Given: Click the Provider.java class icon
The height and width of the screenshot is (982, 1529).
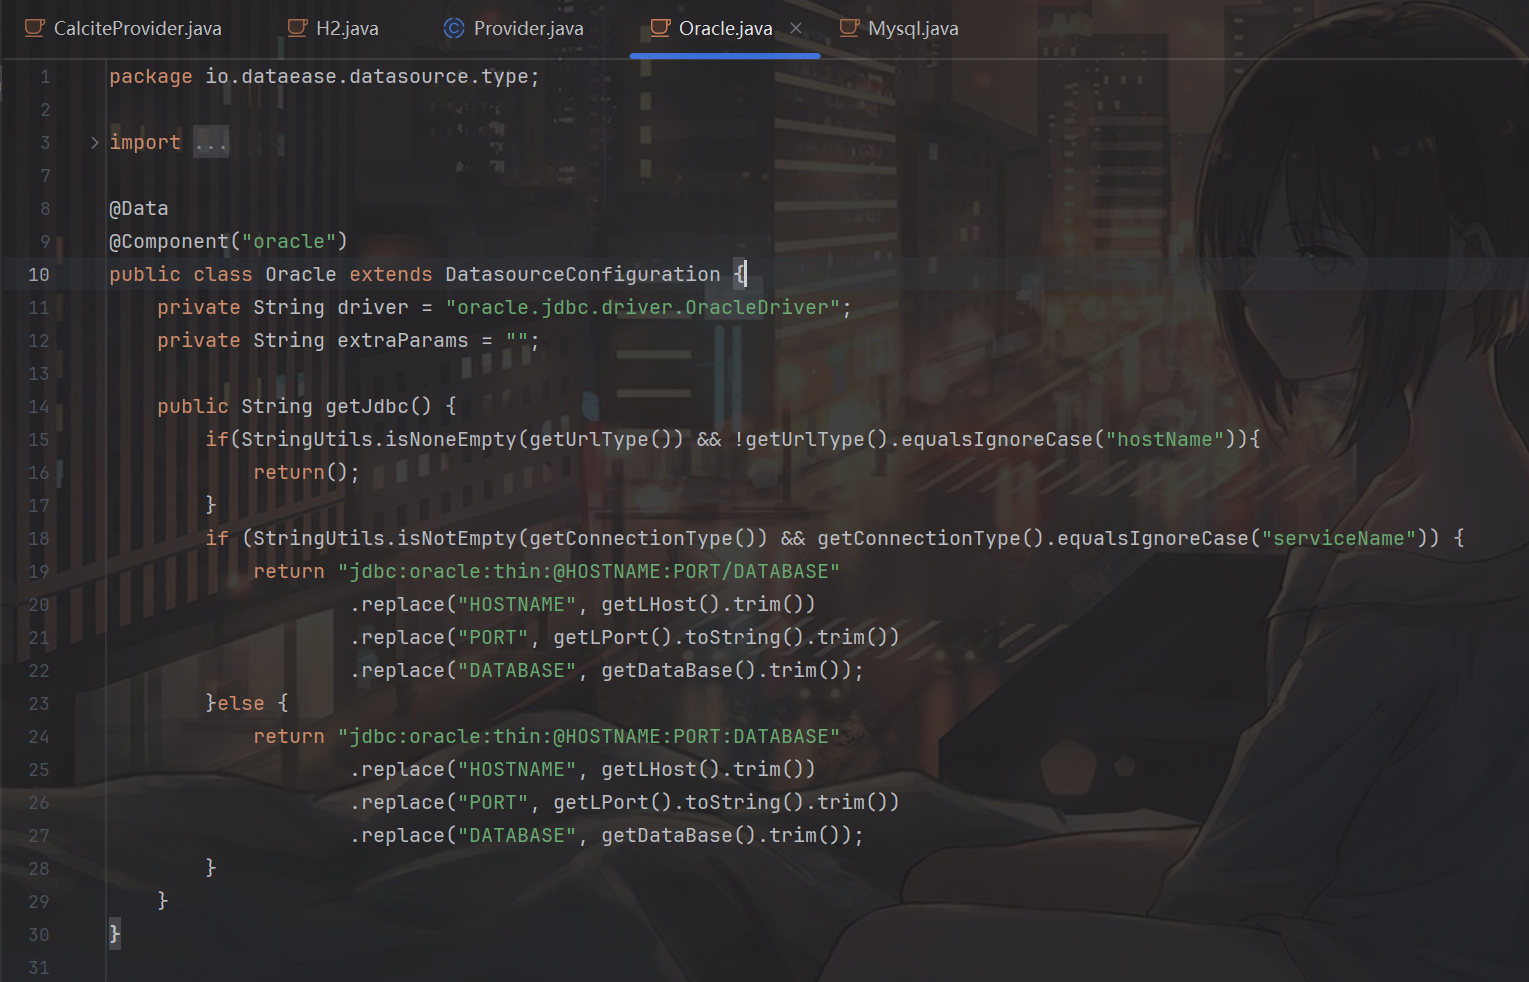Looking at the screenshot, I should (x=454, y=28).
